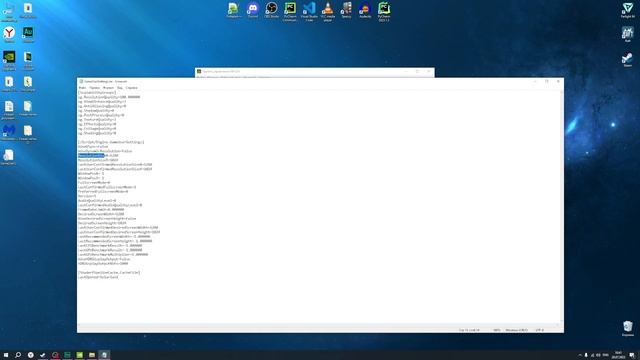Switch to Notepad via taskbar icon
Screen dimensions: 640x360
coord(104,355)
